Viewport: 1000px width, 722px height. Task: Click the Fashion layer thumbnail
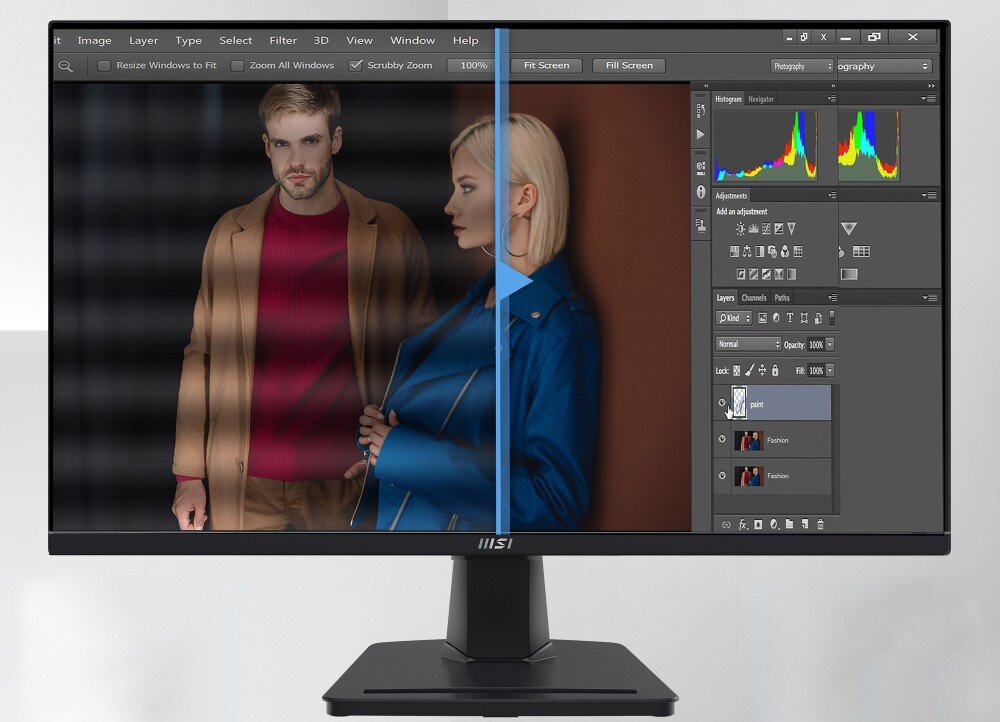click(x=748, y=440)
